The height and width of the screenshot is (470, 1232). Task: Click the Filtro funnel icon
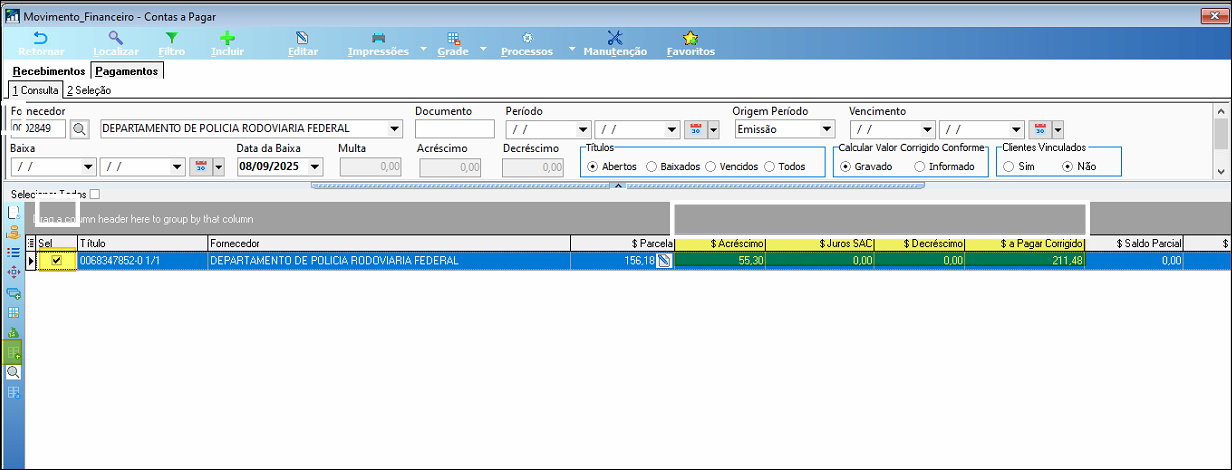[x=172, y=37]
